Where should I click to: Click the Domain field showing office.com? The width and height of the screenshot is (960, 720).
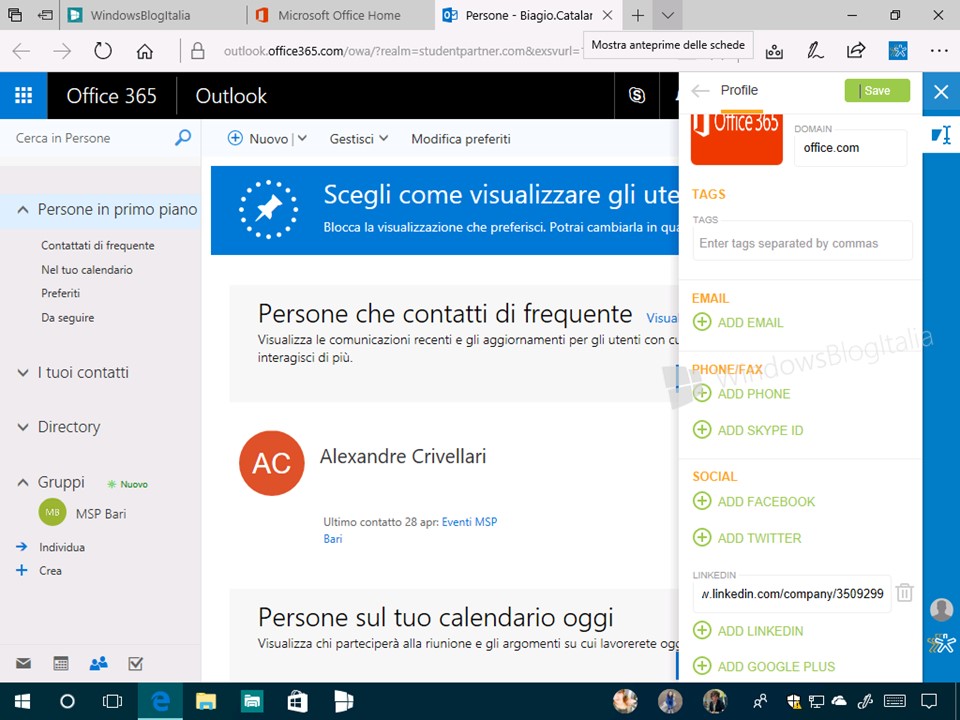(850, 148)
